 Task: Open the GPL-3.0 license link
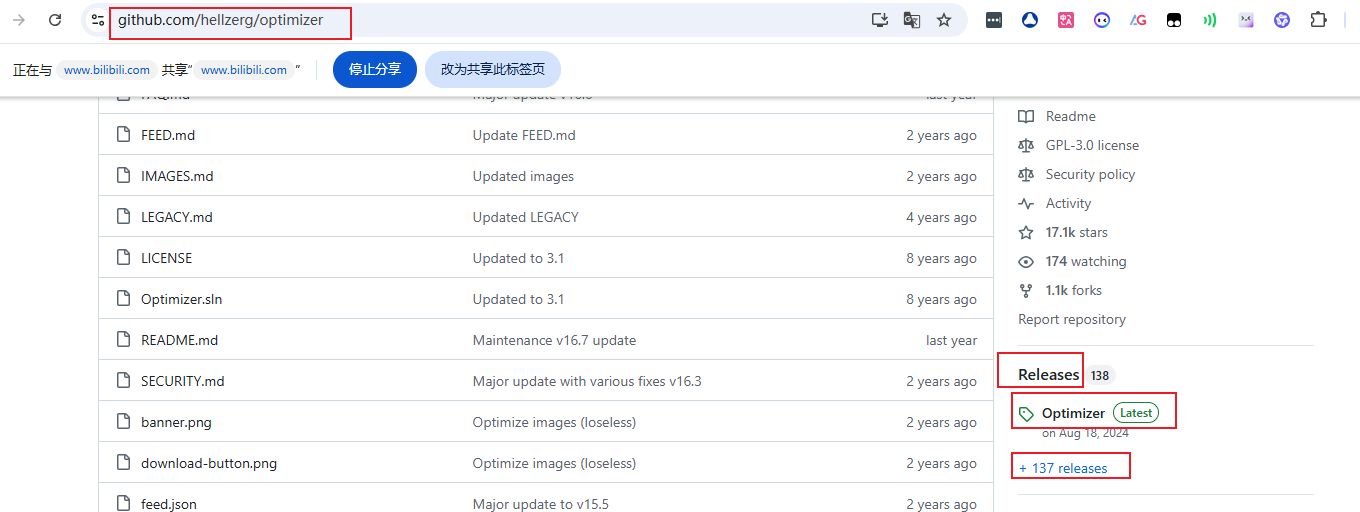1092,146
